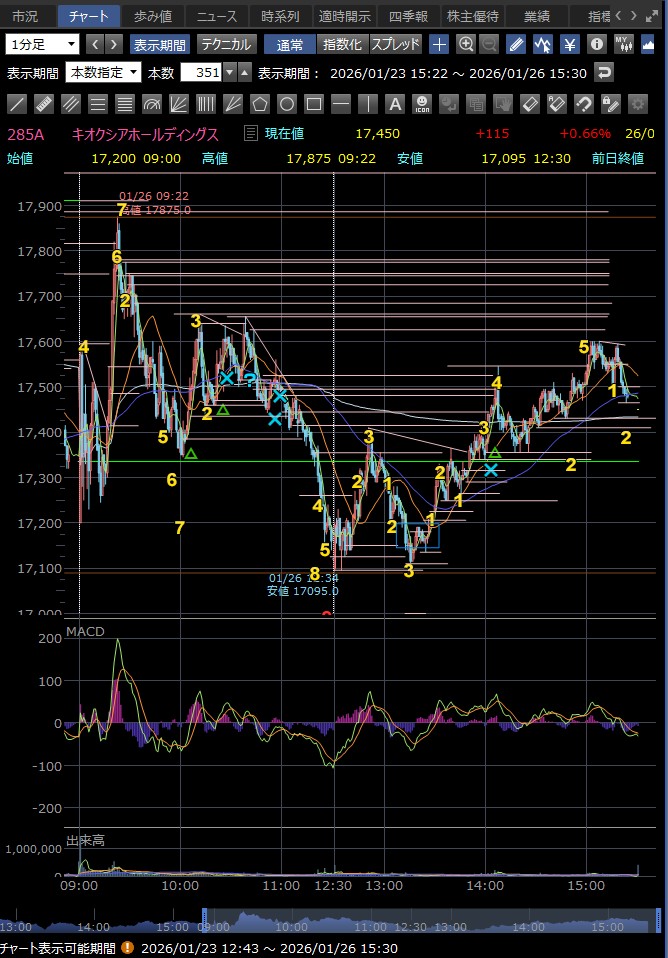668x958 pixels.
Task: Switch to 指数化 display mode
Action: tap(342, 44)
